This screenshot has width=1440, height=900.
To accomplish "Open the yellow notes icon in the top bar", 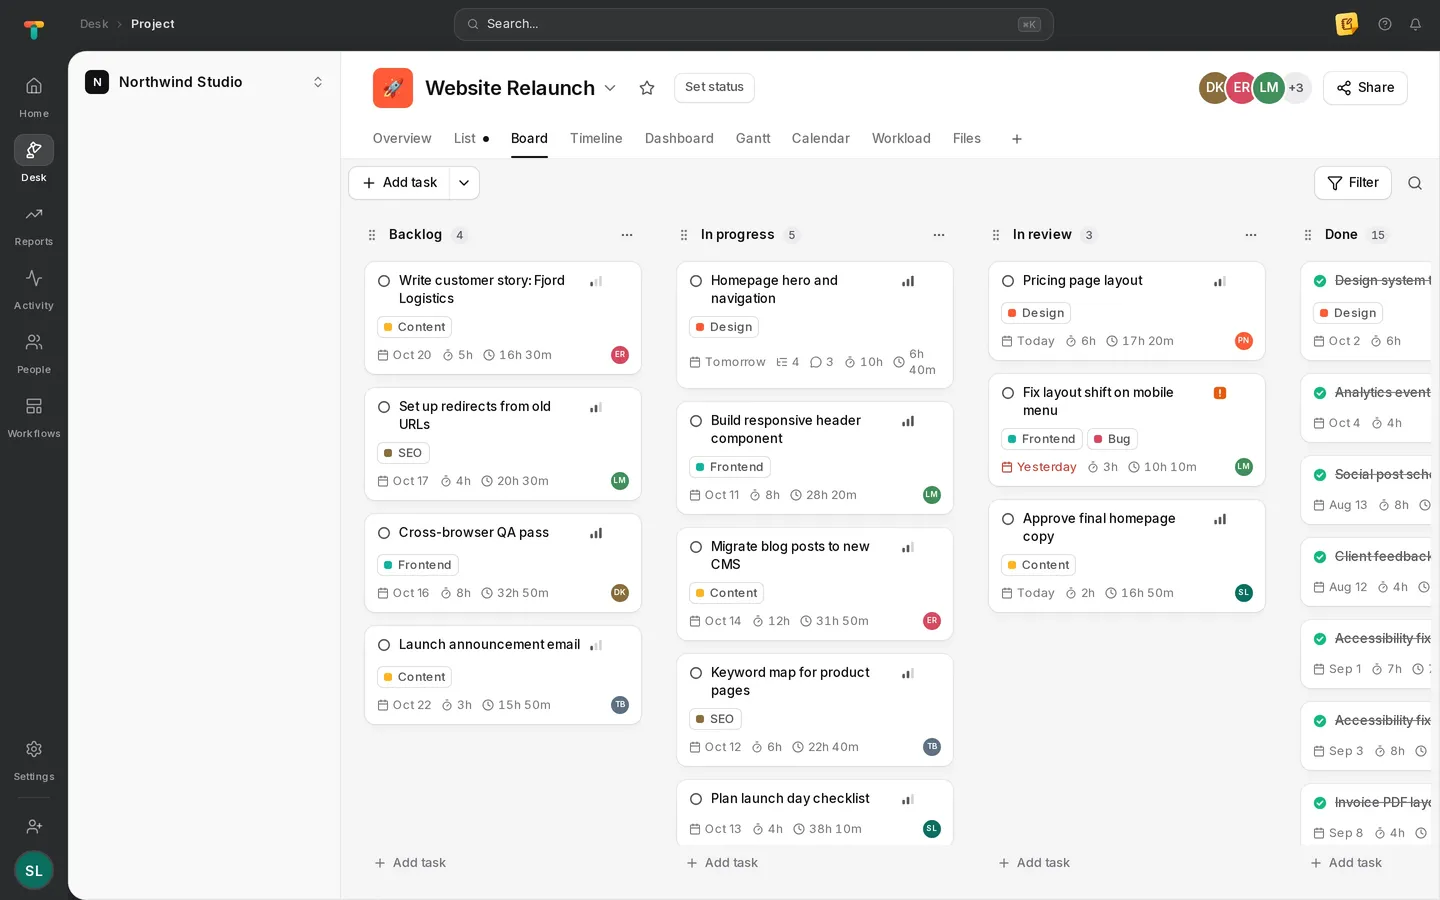I will 1347,24.
